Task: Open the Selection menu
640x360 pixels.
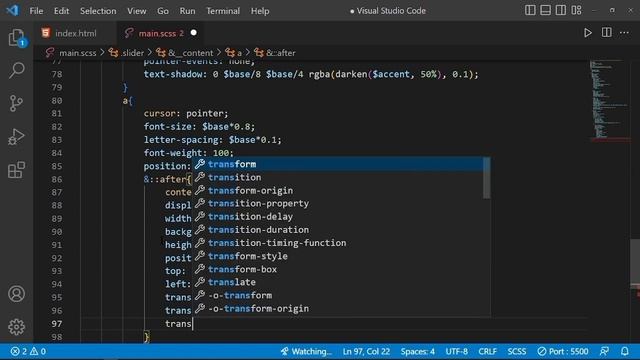Action: (98, 11)
